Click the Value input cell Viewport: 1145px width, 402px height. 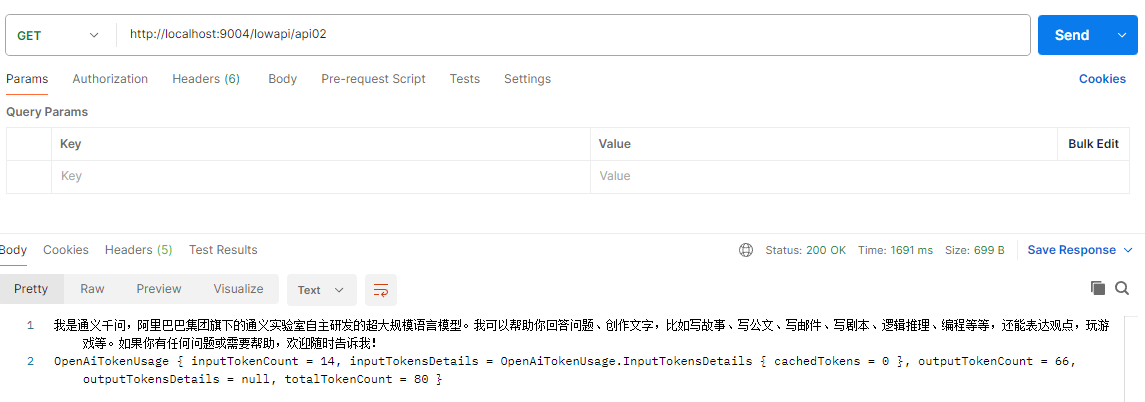(x=859, y=177)
